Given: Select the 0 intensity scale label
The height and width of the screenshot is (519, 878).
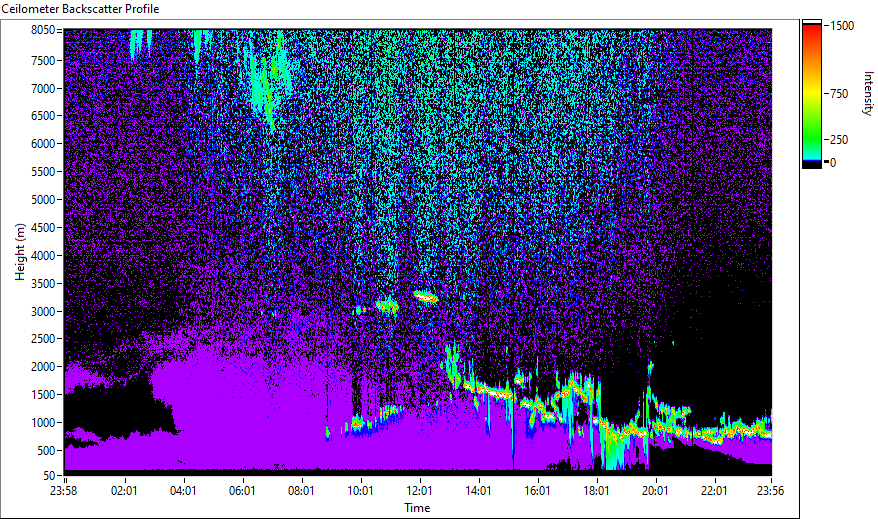Looking at the screenshot, I should tap(833, 163).
